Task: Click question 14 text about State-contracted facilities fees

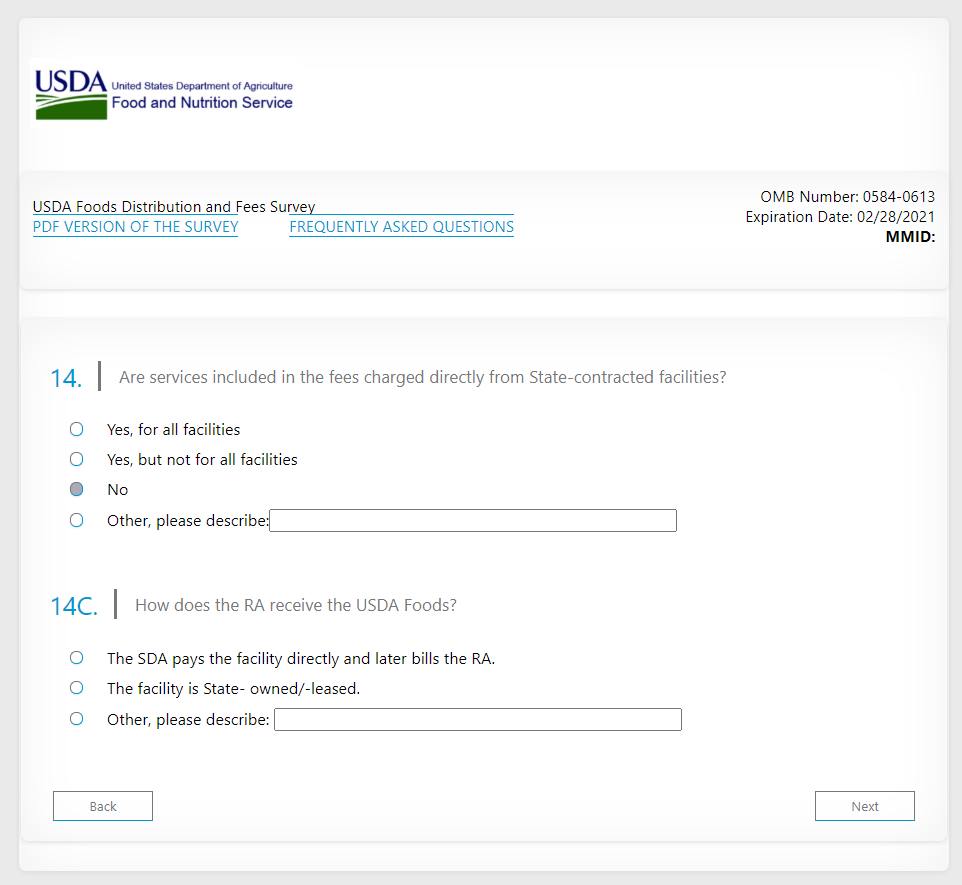Action: pyautogui.click(x=422, y=377)
